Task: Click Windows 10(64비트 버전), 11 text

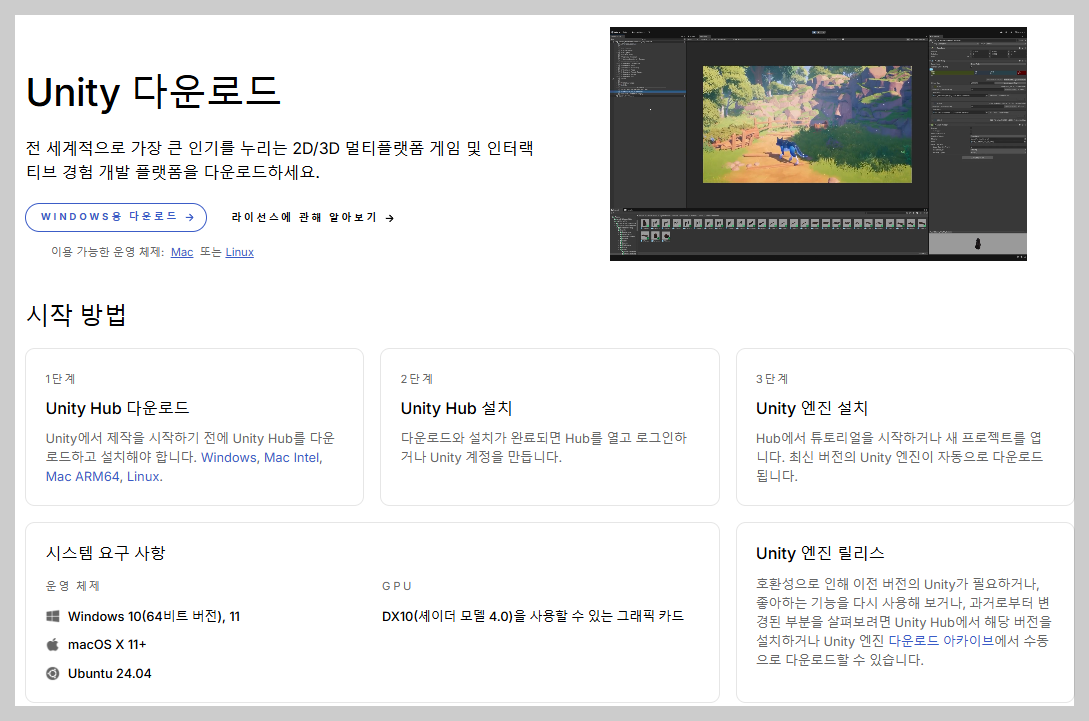Action: pyautogui.click(x=154, y=616)
